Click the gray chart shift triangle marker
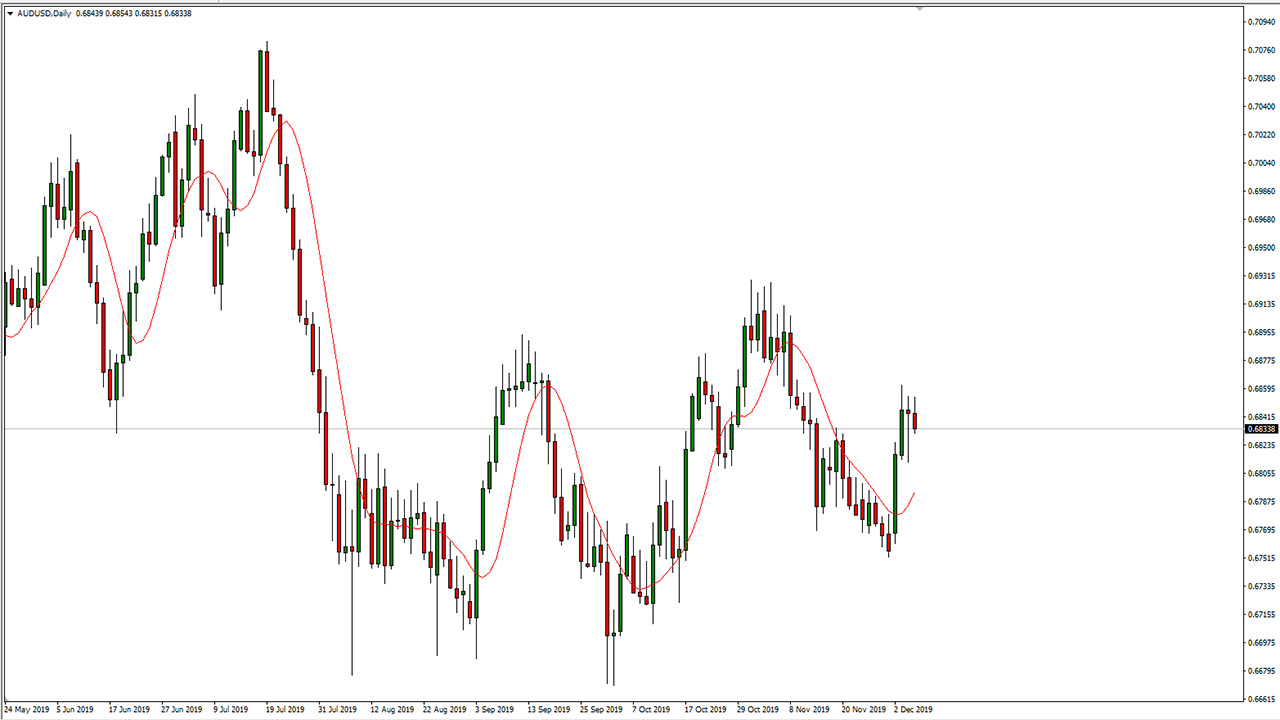 [x=919, y=8]
